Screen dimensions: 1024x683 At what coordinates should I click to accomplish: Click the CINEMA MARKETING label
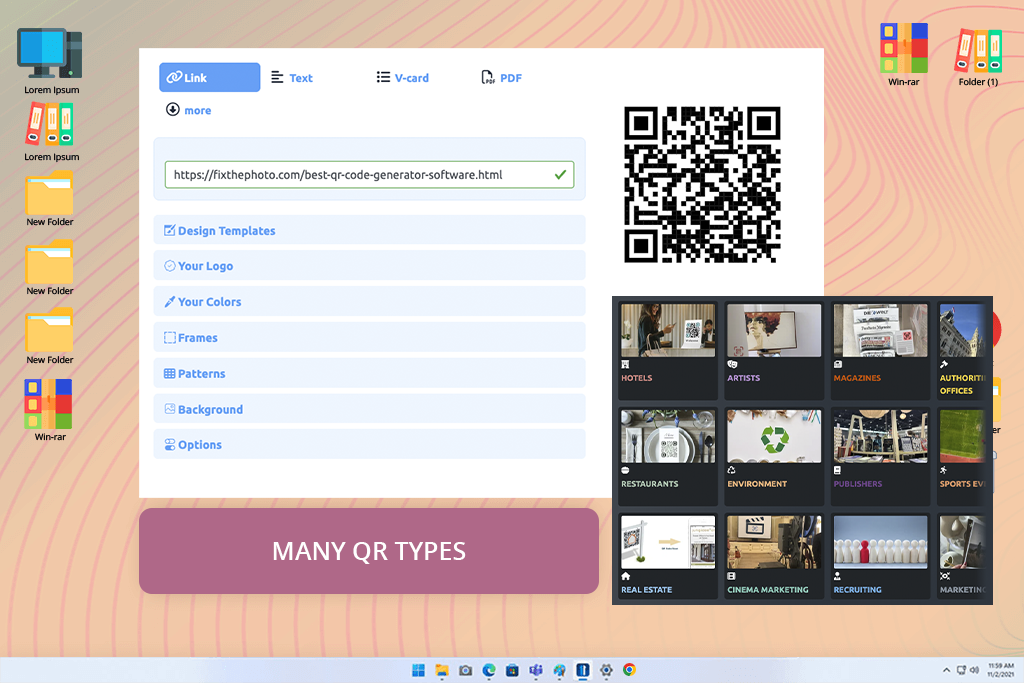coord(768,590)
